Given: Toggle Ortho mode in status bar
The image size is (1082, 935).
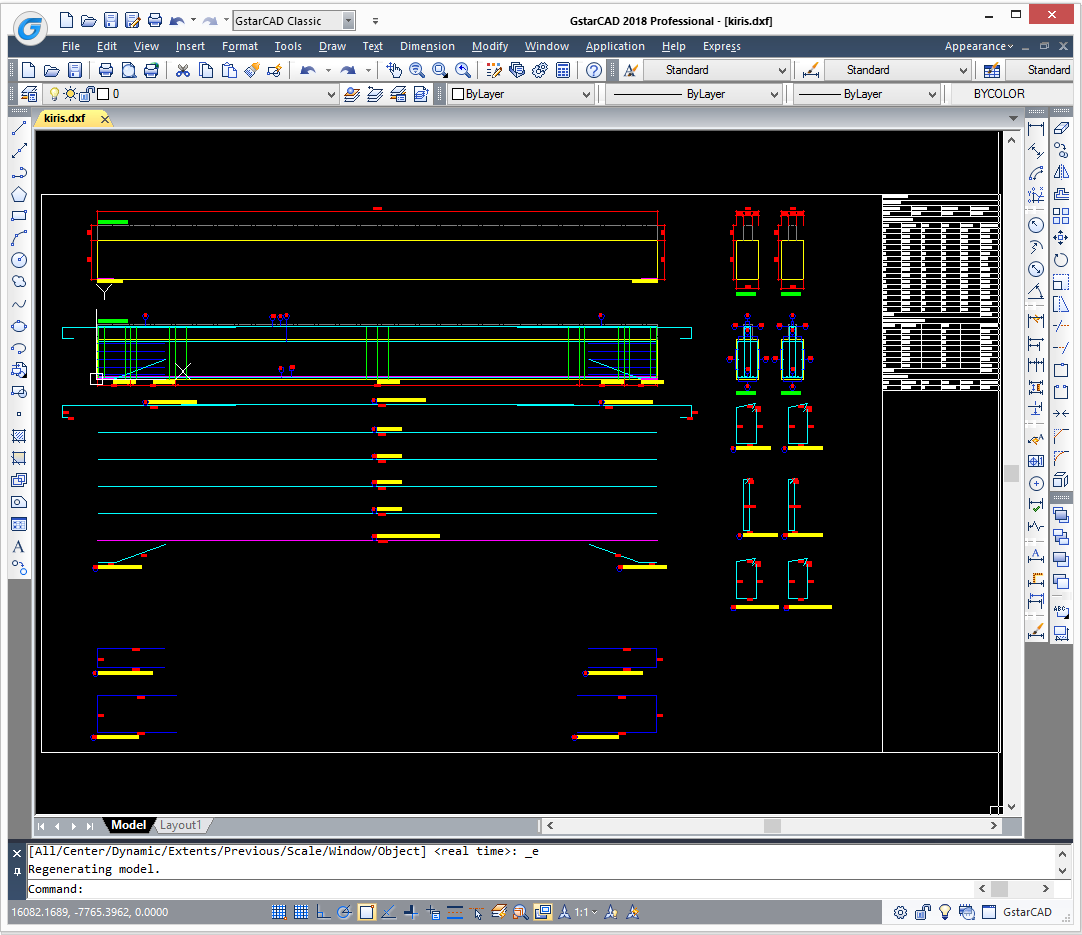Looking at the screenshot, I should coord(323,912).
